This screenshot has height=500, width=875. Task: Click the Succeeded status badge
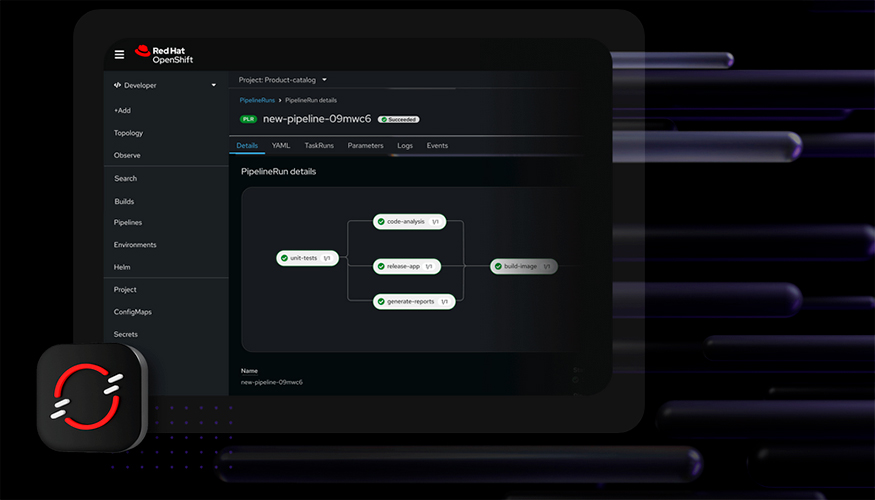click(398, 119)
